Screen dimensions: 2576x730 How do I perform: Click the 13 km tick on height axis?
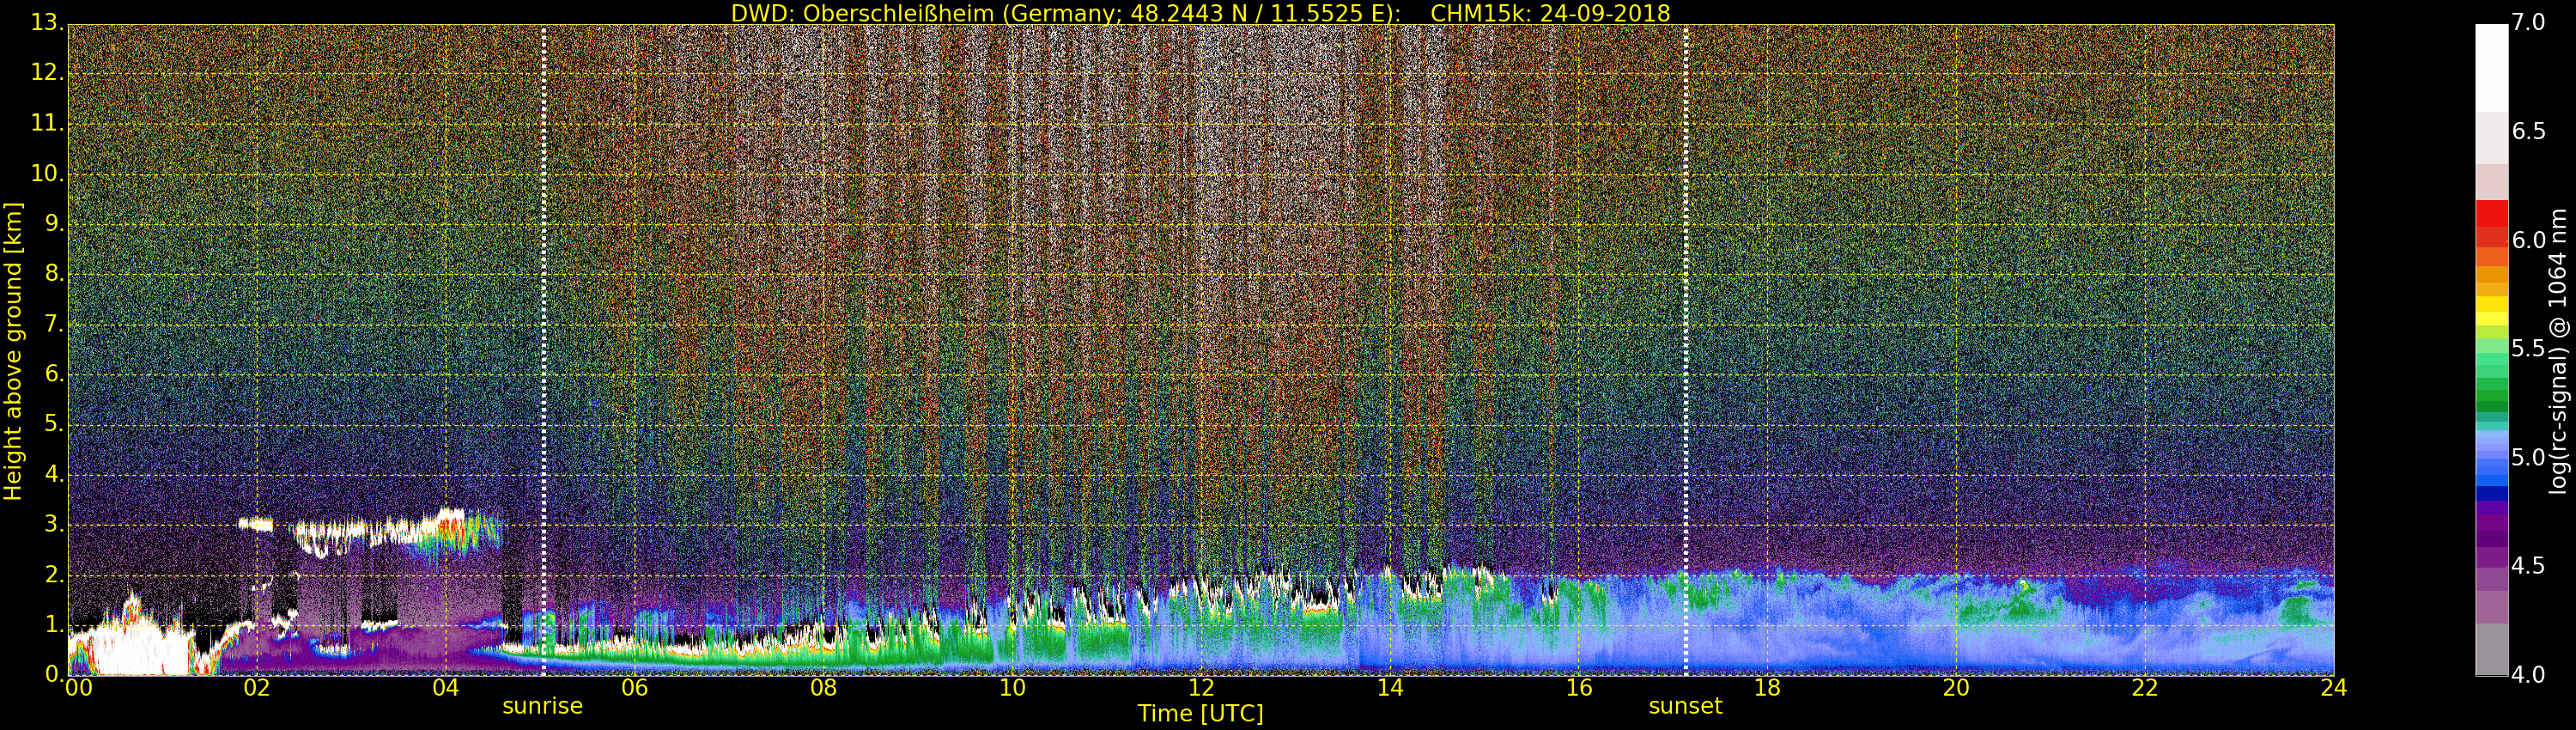(x=46, y=22)
